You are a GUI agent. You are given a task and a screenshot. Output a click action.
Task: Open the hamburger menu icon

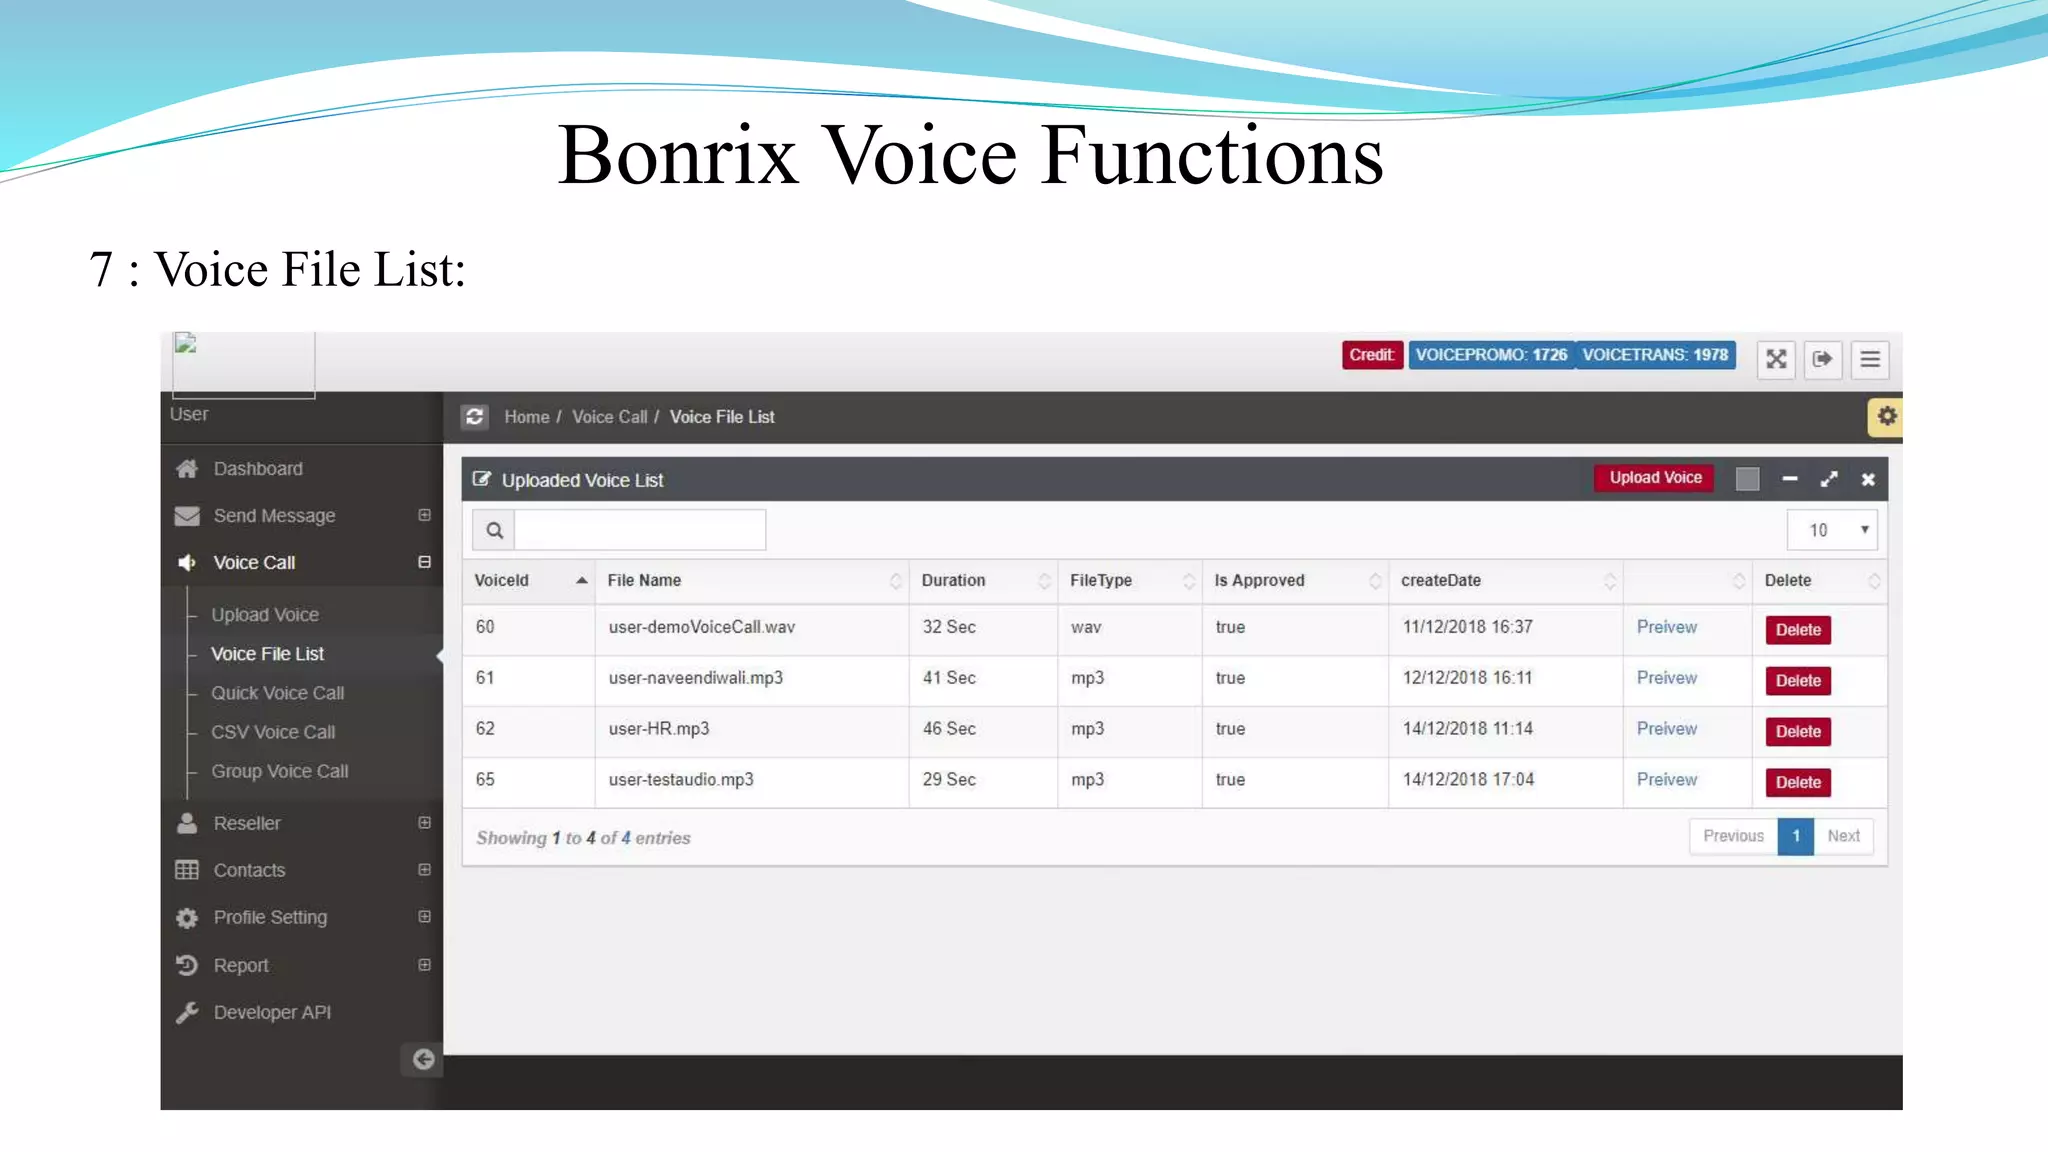[x=1870, y=359]
